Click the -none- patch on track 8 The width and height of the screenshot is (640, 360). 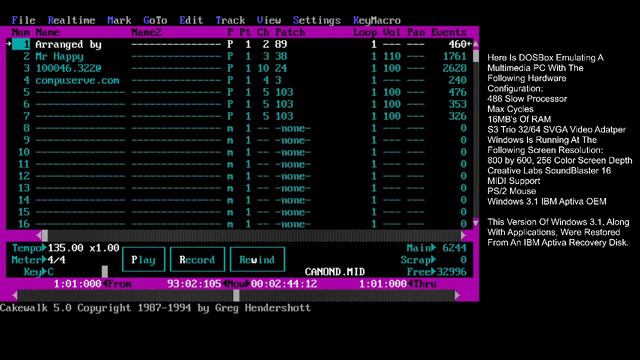(293, 129)
